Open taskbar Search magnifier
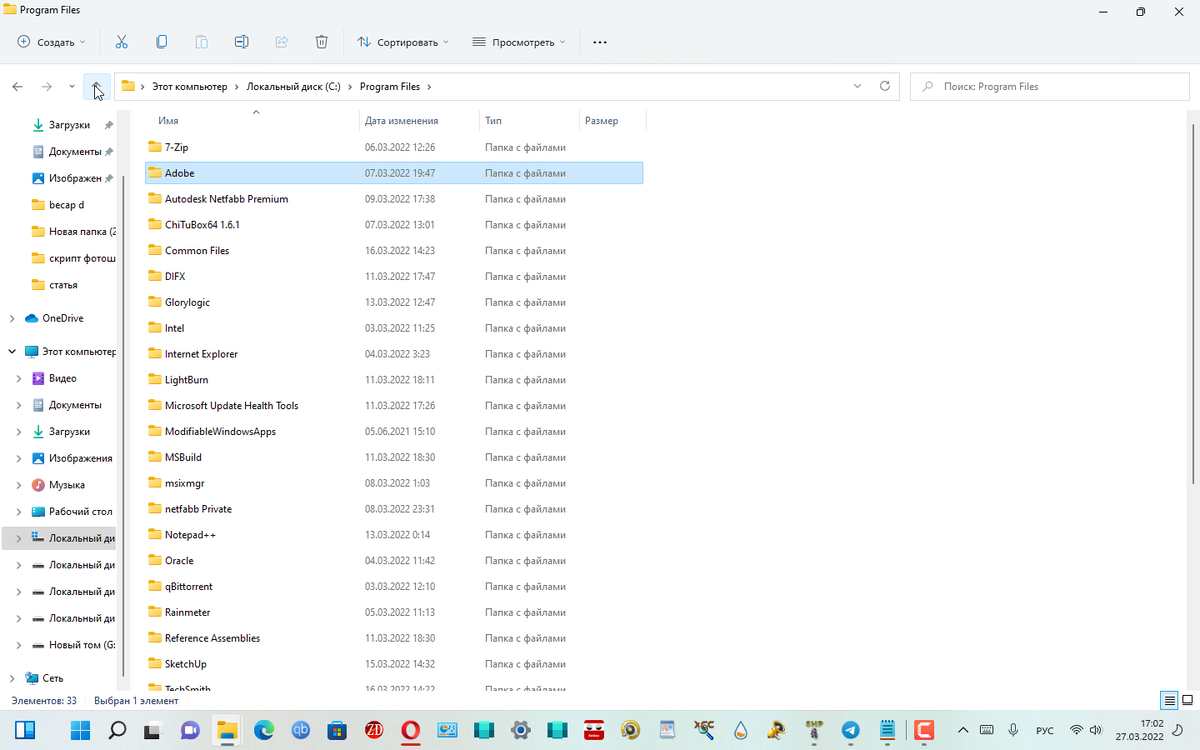 [117, 730]
